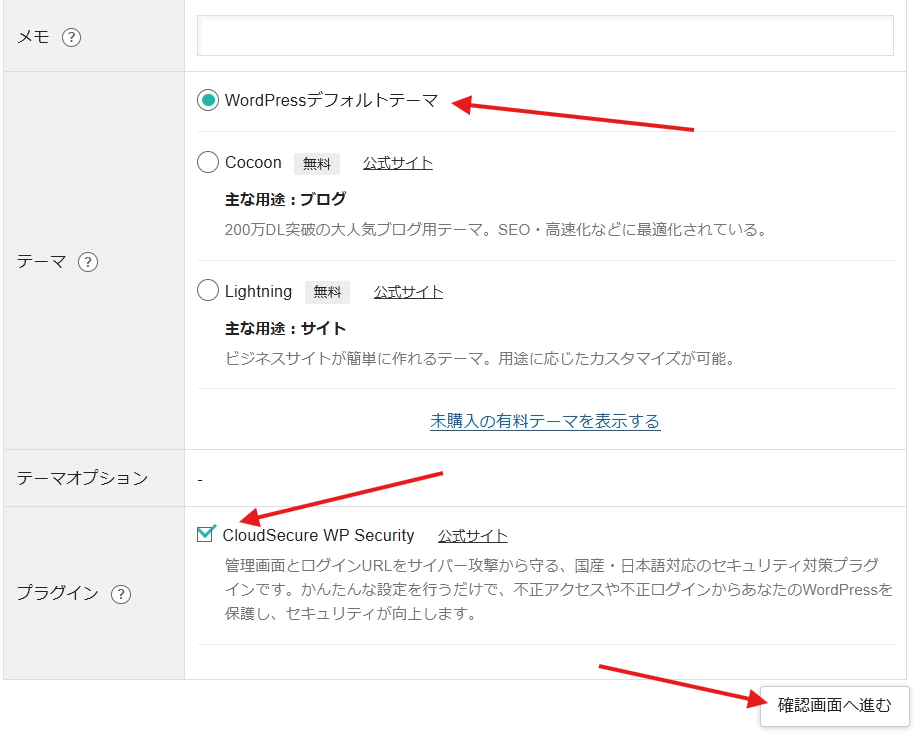Click the help icon beside メモ
The image size is (918, 737).
(71, 38)
